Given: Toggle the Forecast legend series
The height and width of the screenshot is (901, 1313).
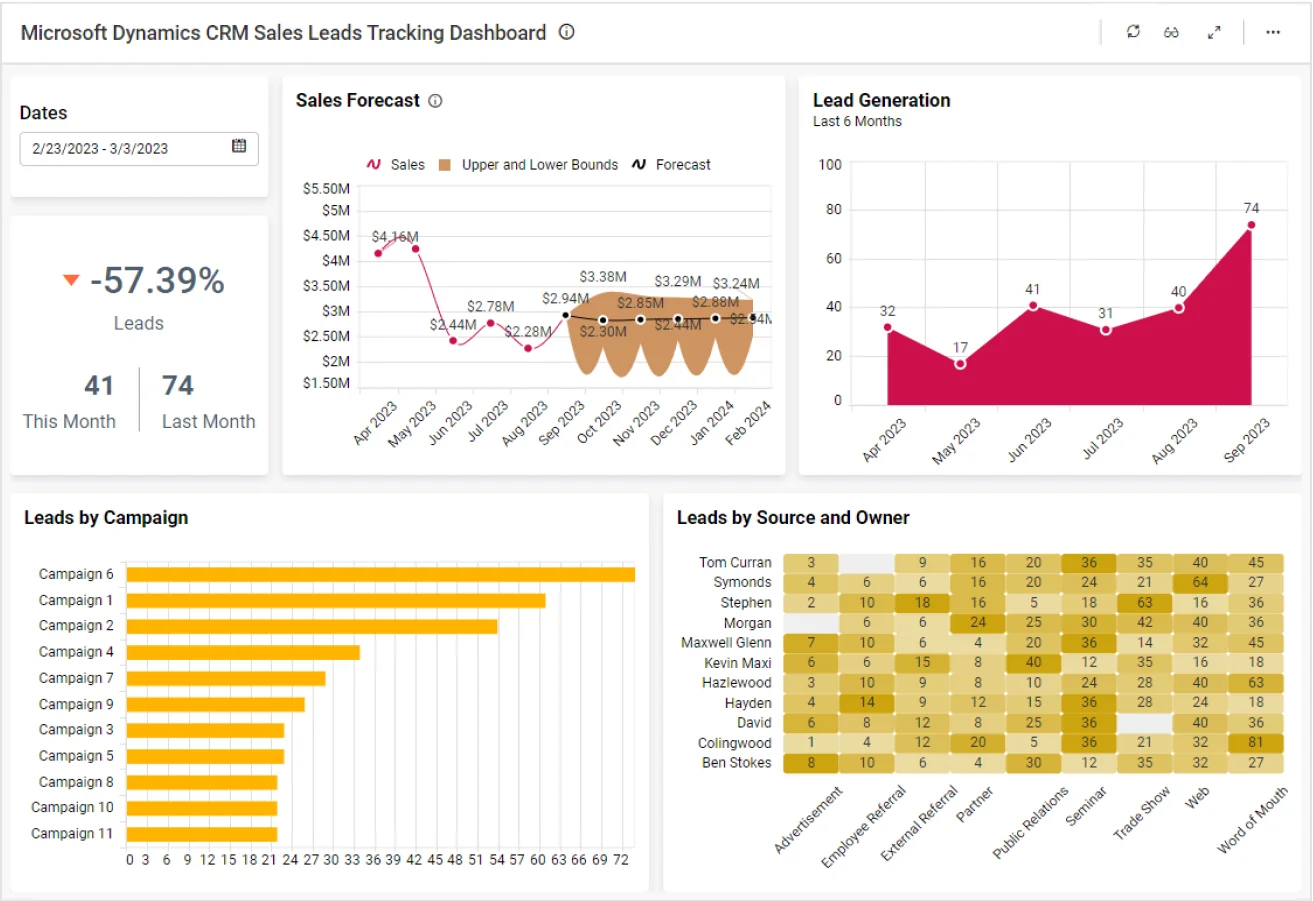Looking at the screenshot, I should coord(672,165).
